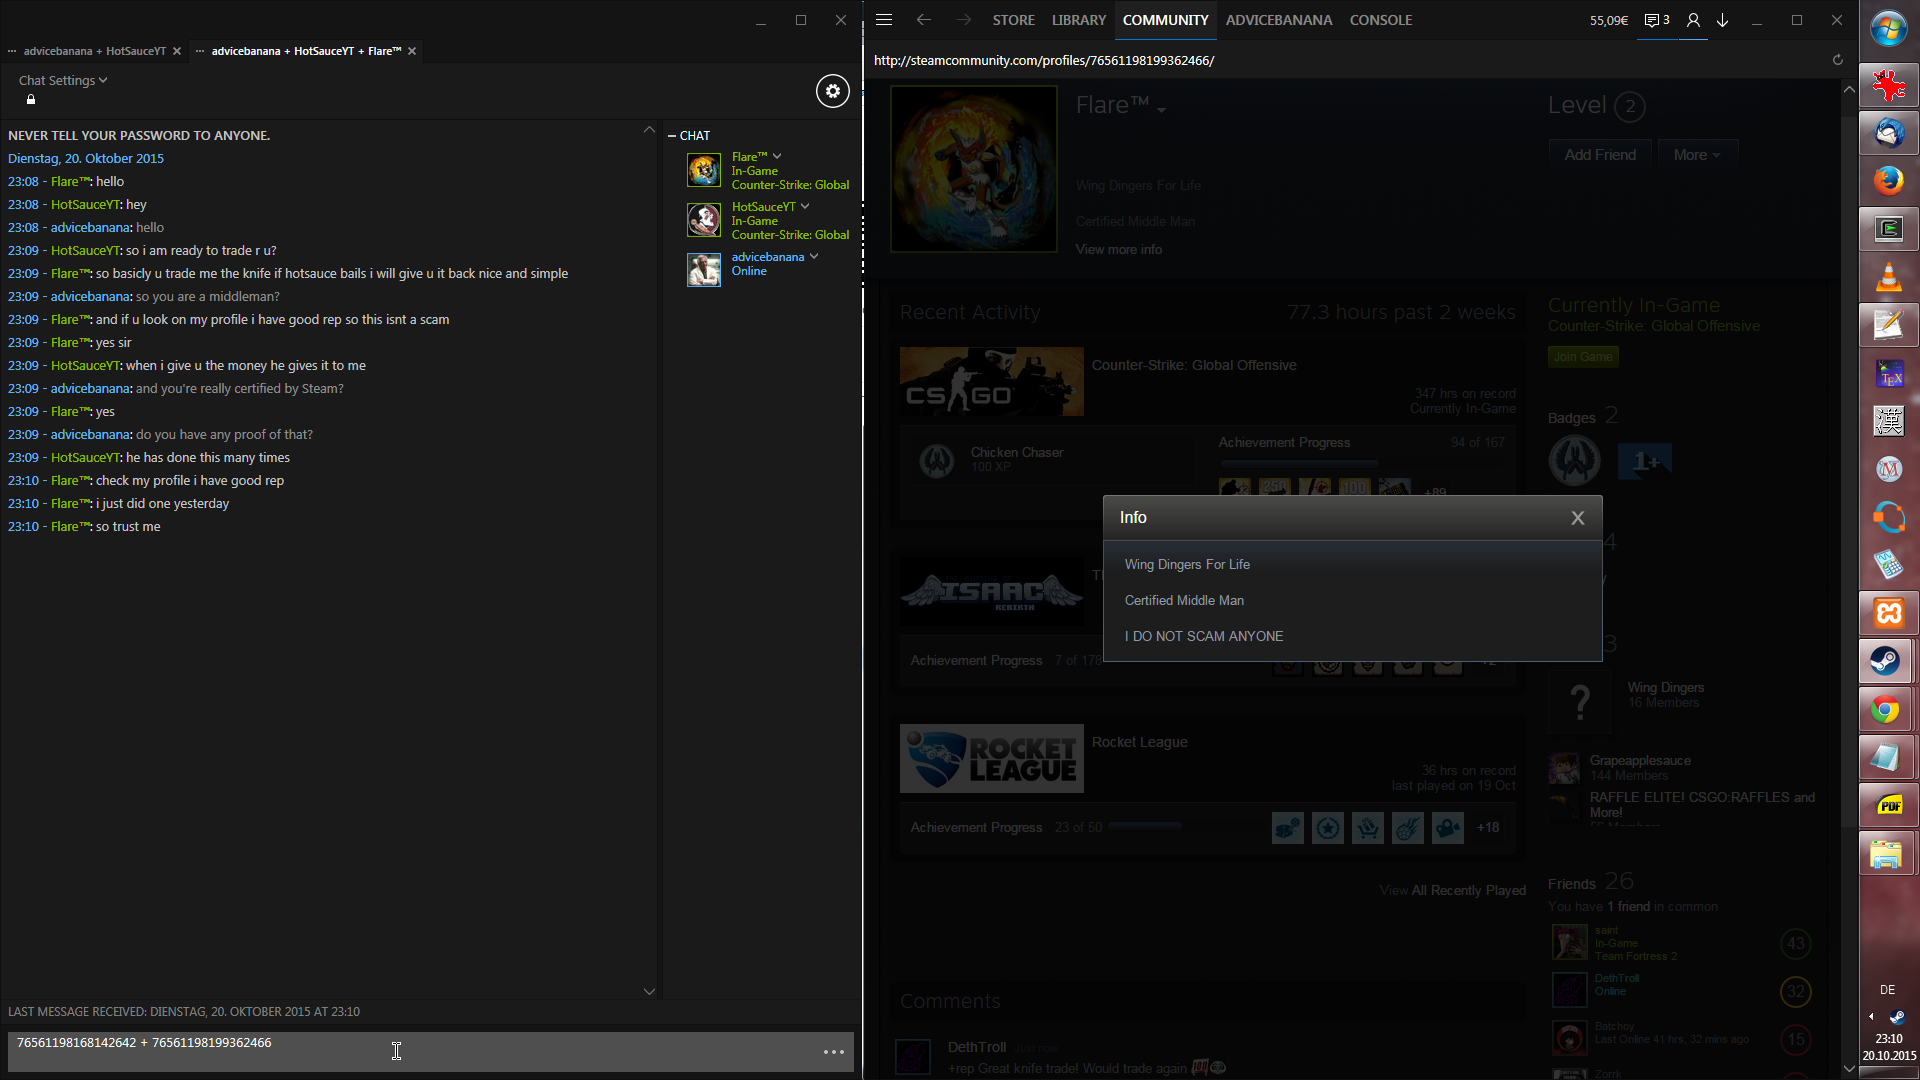Image resolution: width=1920 pixels, height=1080 pixels.
Task: Open the Flare™ user dropdown arrow
Action: point(777,156)
